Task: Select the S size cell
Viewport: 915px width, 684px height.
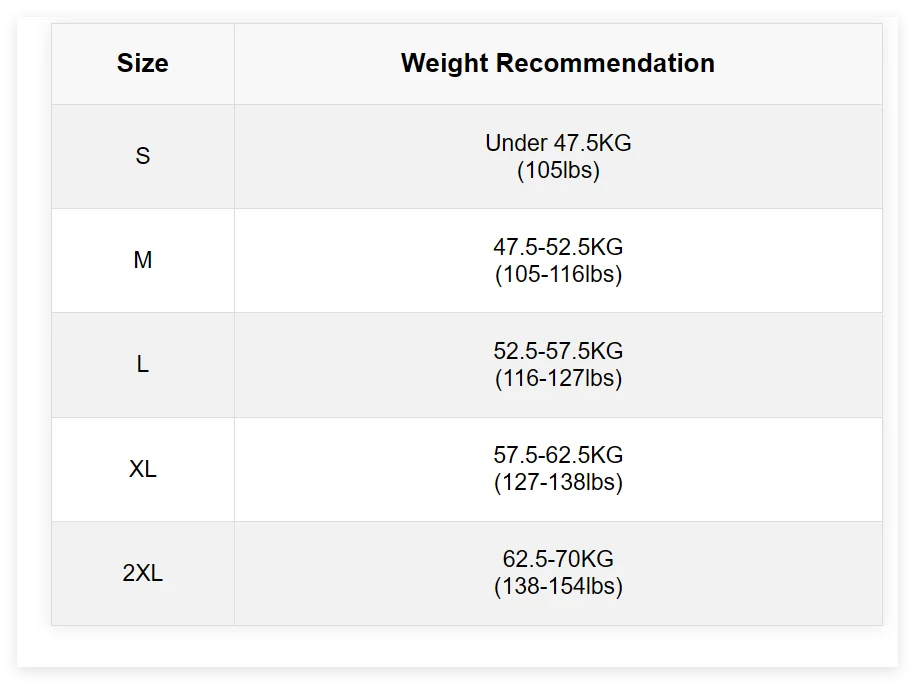Action: (142, 157)
